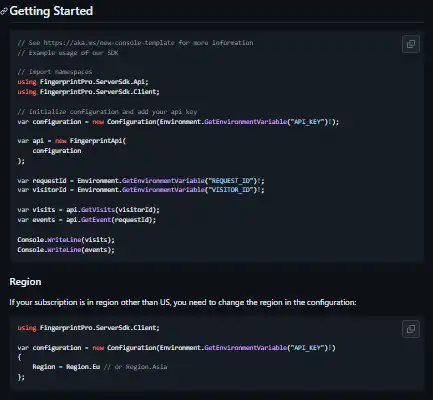This screenshot has width=433, height=400.
Task: Click first 'using FingerprintPro.ServerSdk.Client;' line
Action: (x=88, y=92)
